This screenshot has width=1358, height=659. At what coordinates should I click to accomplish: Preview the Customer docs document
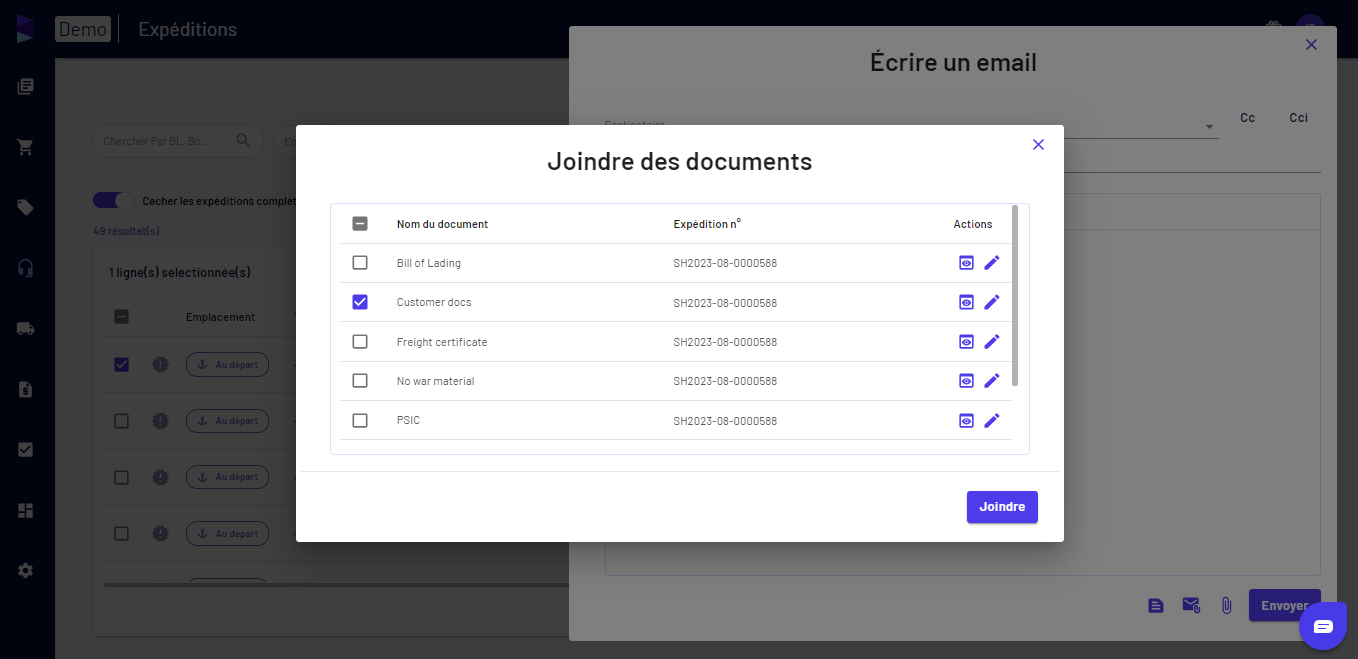pyautogui.click(x=966, y=302)
